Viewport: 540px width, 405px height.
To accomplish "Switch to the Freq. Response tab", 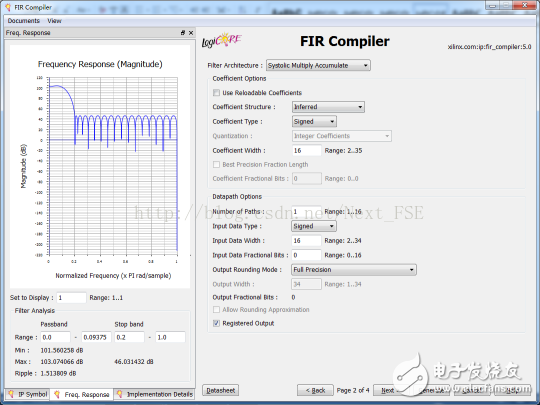I will (x=82, y=394).
